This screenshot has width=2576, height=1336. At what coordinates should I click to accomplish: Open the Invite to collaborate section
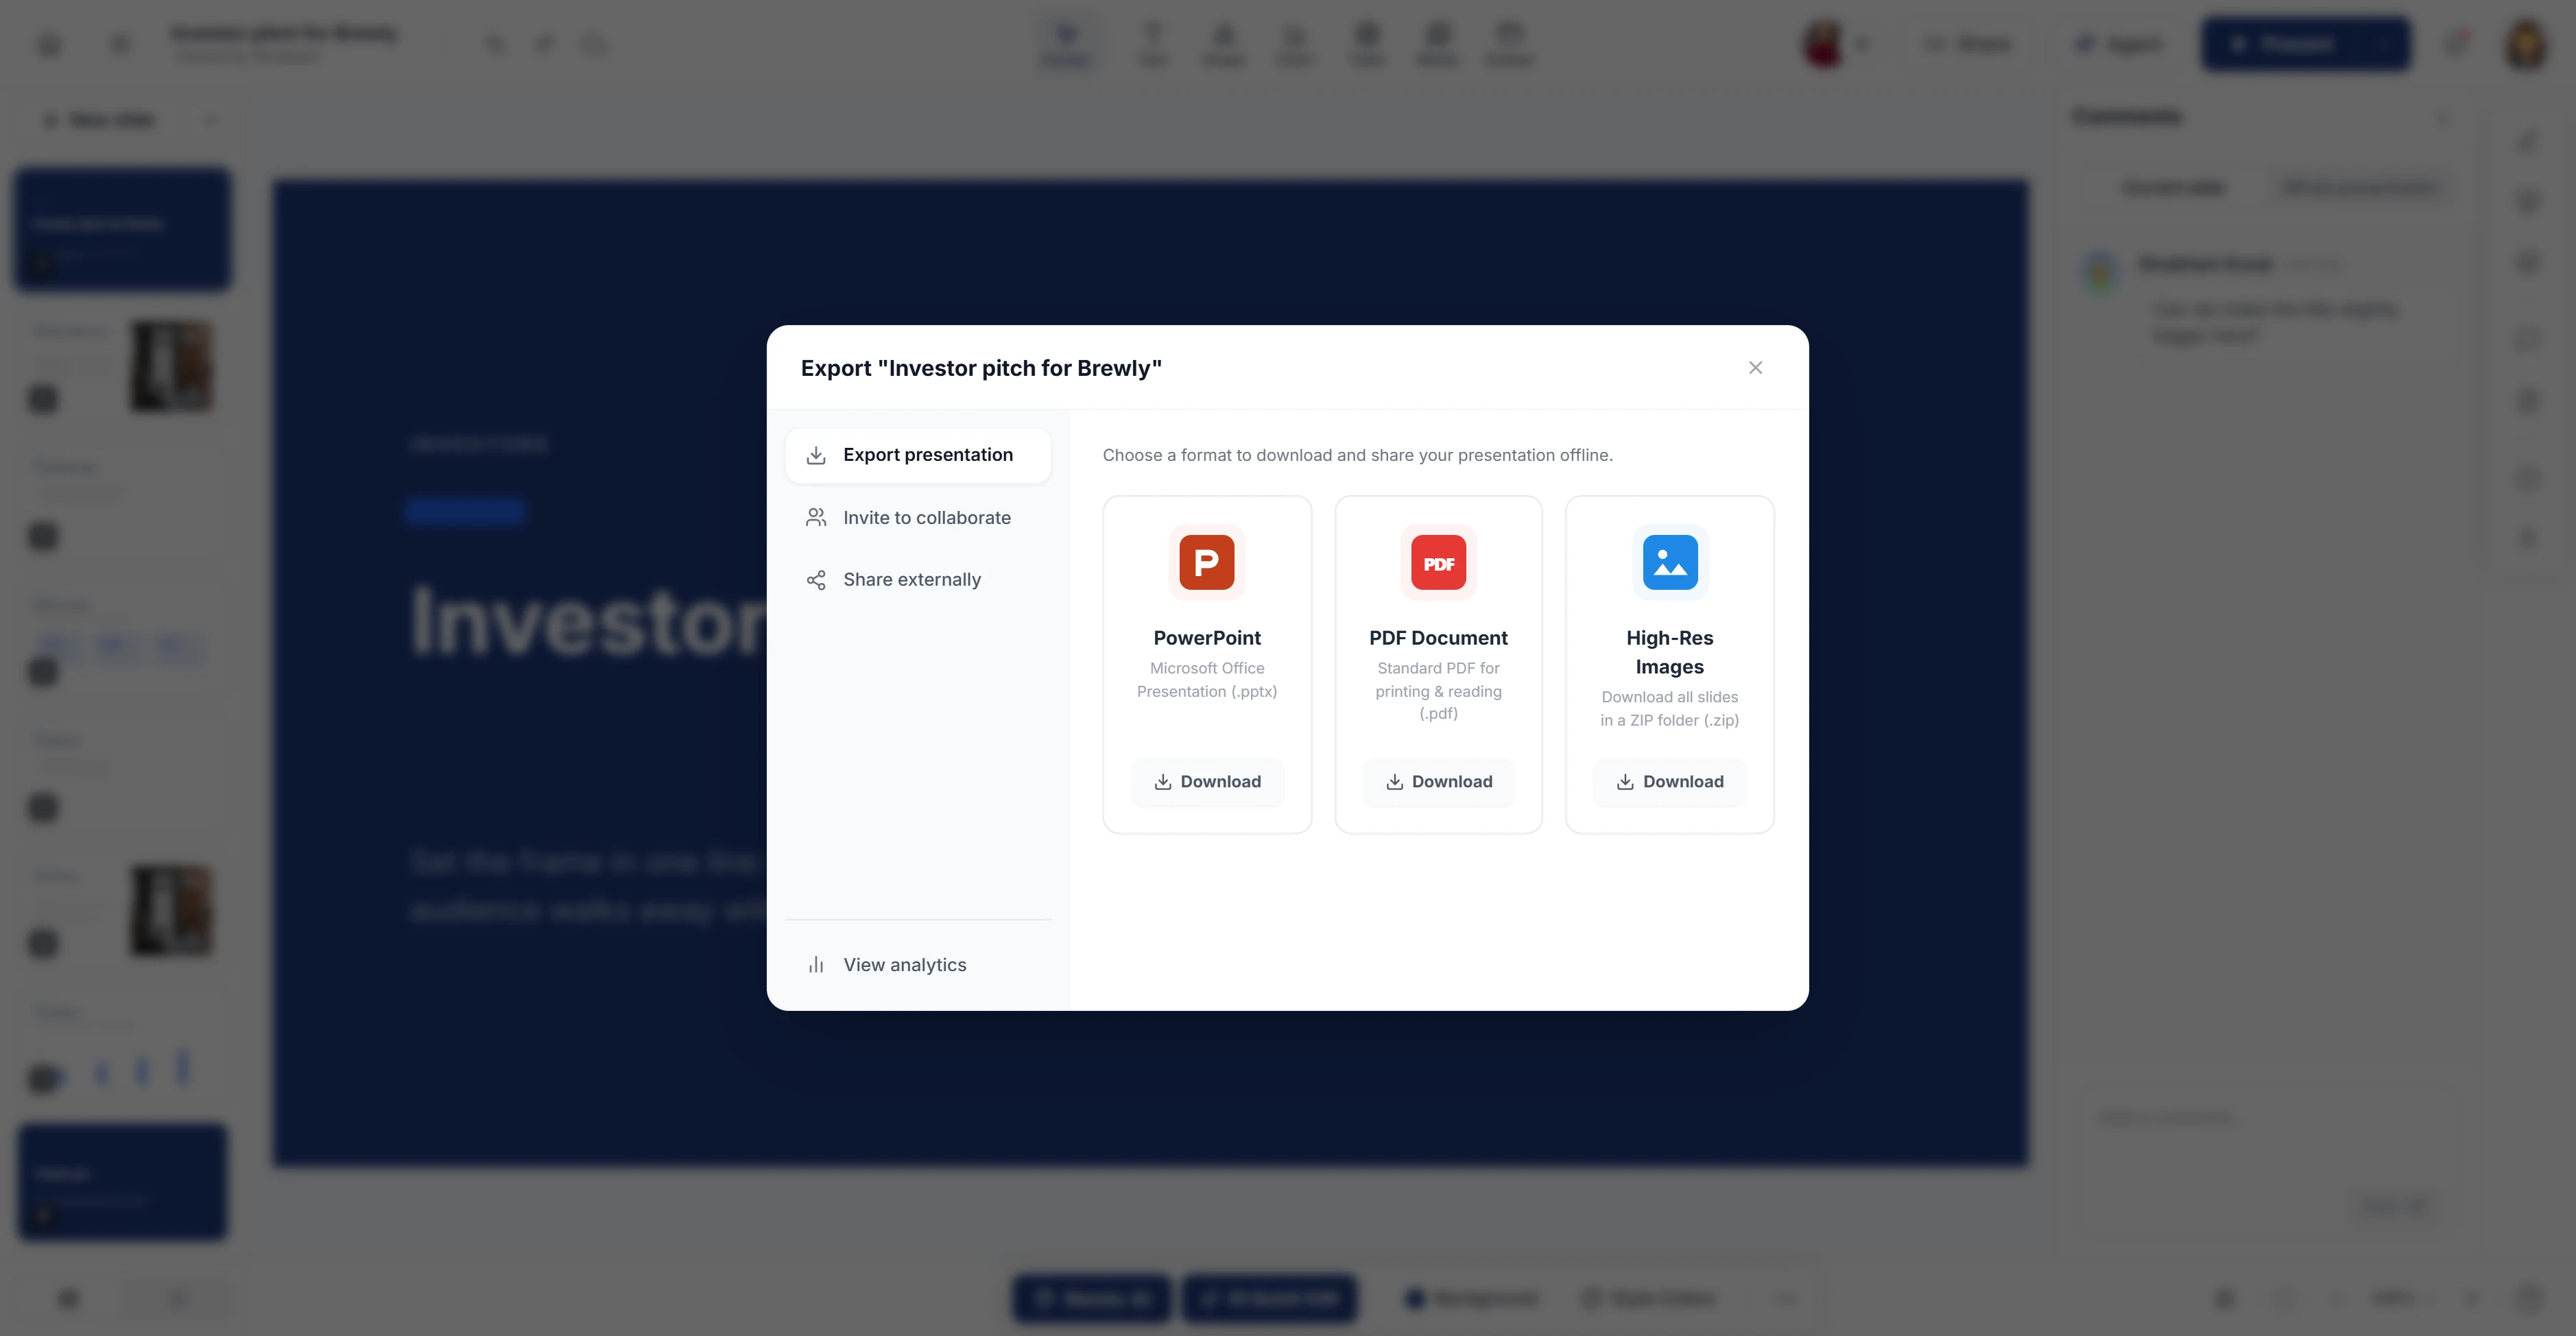click(918, 518)
